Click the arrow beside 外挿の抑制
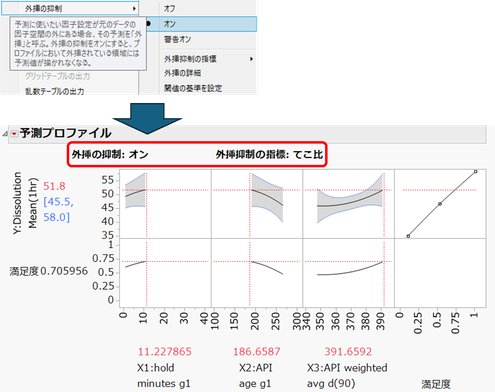This screenshot has width=495, height=392. pyautogui.click(x=134, y=9)
